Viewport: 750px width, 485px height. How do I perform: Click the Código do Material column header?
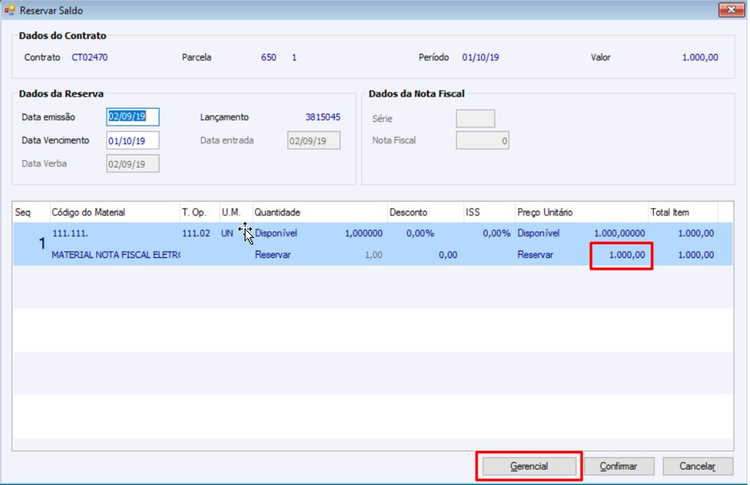[88, 212]
